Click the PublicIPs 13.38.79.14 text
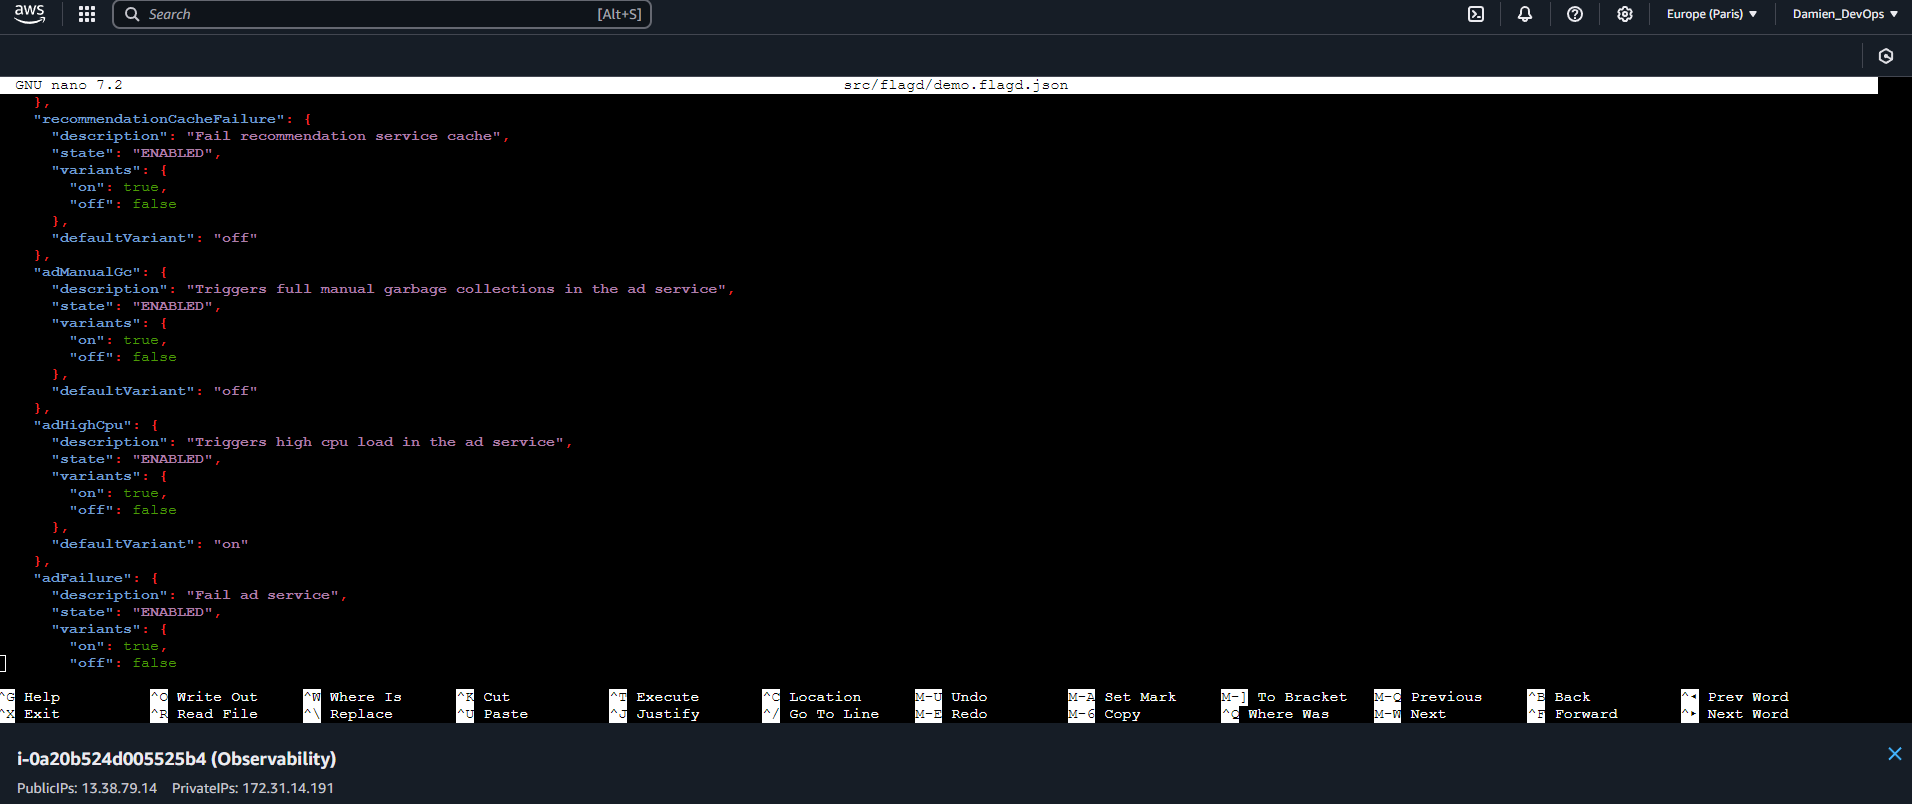 click(87, 788)
